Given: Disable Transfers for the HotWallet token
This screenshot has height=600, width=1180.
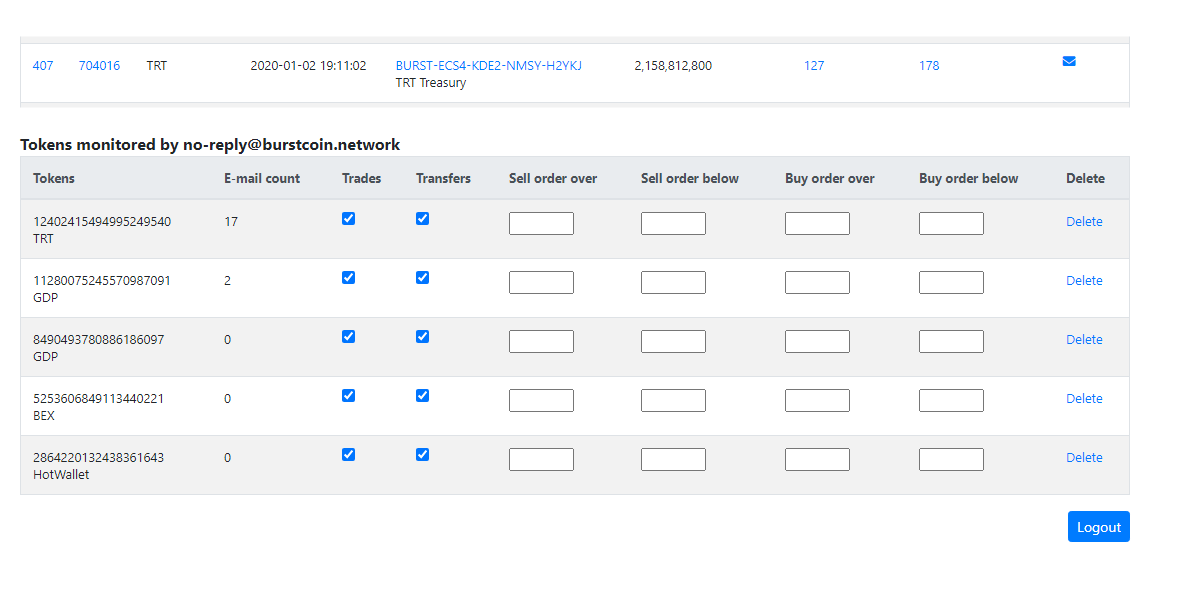Looking at the screenshot, I should (x=422, y=454).
